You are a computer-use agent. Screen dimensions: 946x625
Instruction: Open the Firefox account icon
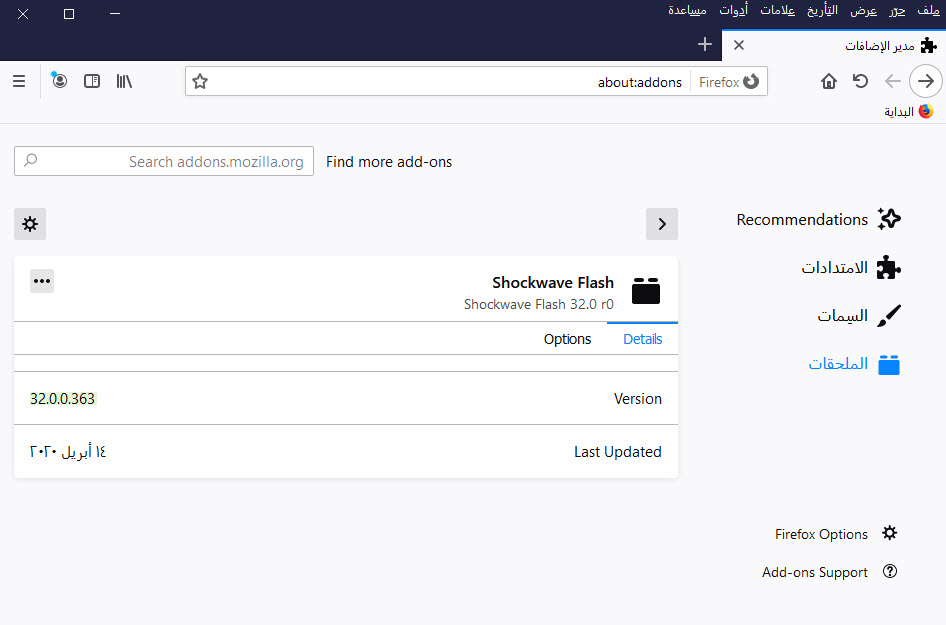coord(59,80)
